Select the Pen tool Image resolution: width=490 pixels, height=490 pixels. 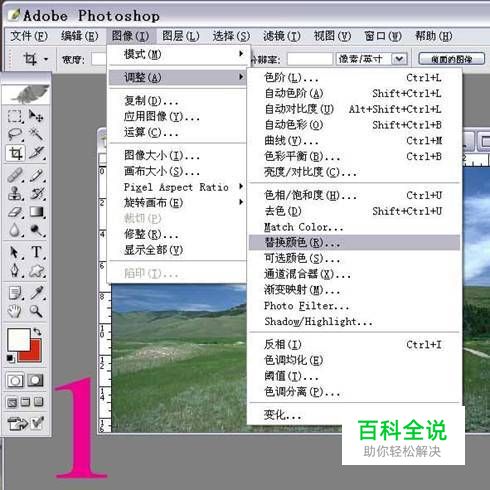tap(15, 271)
